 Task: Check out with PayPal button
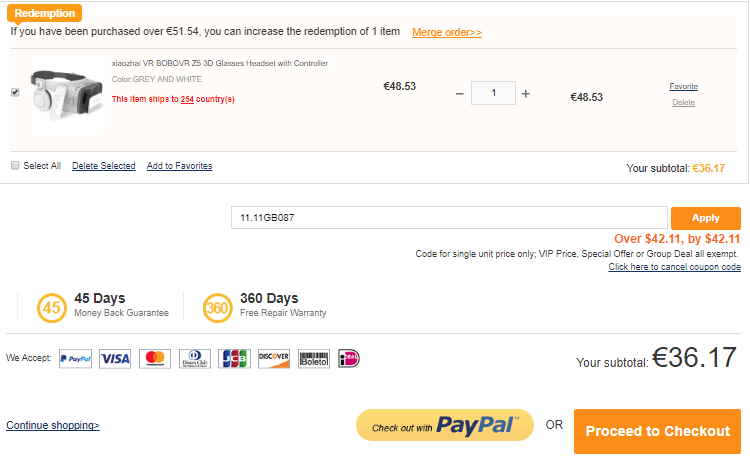445,425
